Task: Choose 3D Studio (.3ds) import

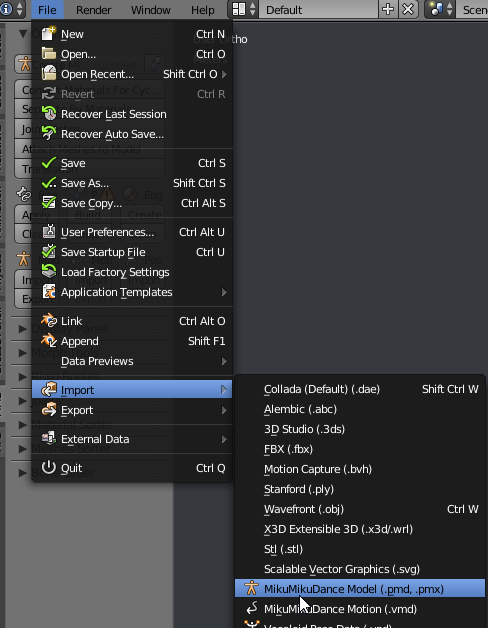Action: [x=360, y=429]
